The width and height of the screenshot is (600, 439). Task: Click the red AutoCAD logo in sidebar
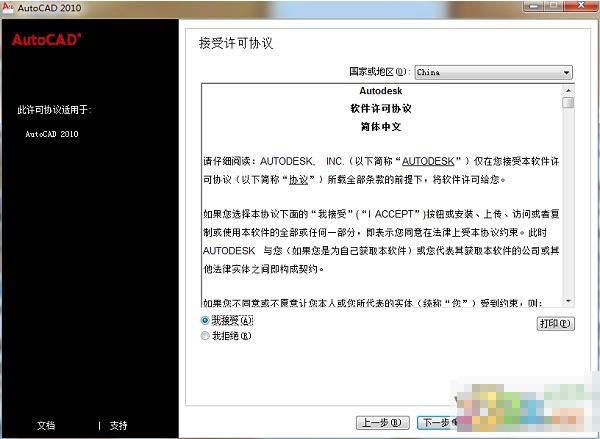46,41
